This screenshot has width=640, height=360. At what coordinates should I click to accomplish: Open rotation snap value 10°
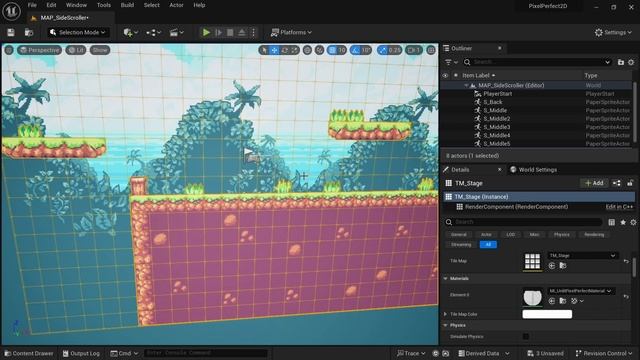tap(366, 50)
